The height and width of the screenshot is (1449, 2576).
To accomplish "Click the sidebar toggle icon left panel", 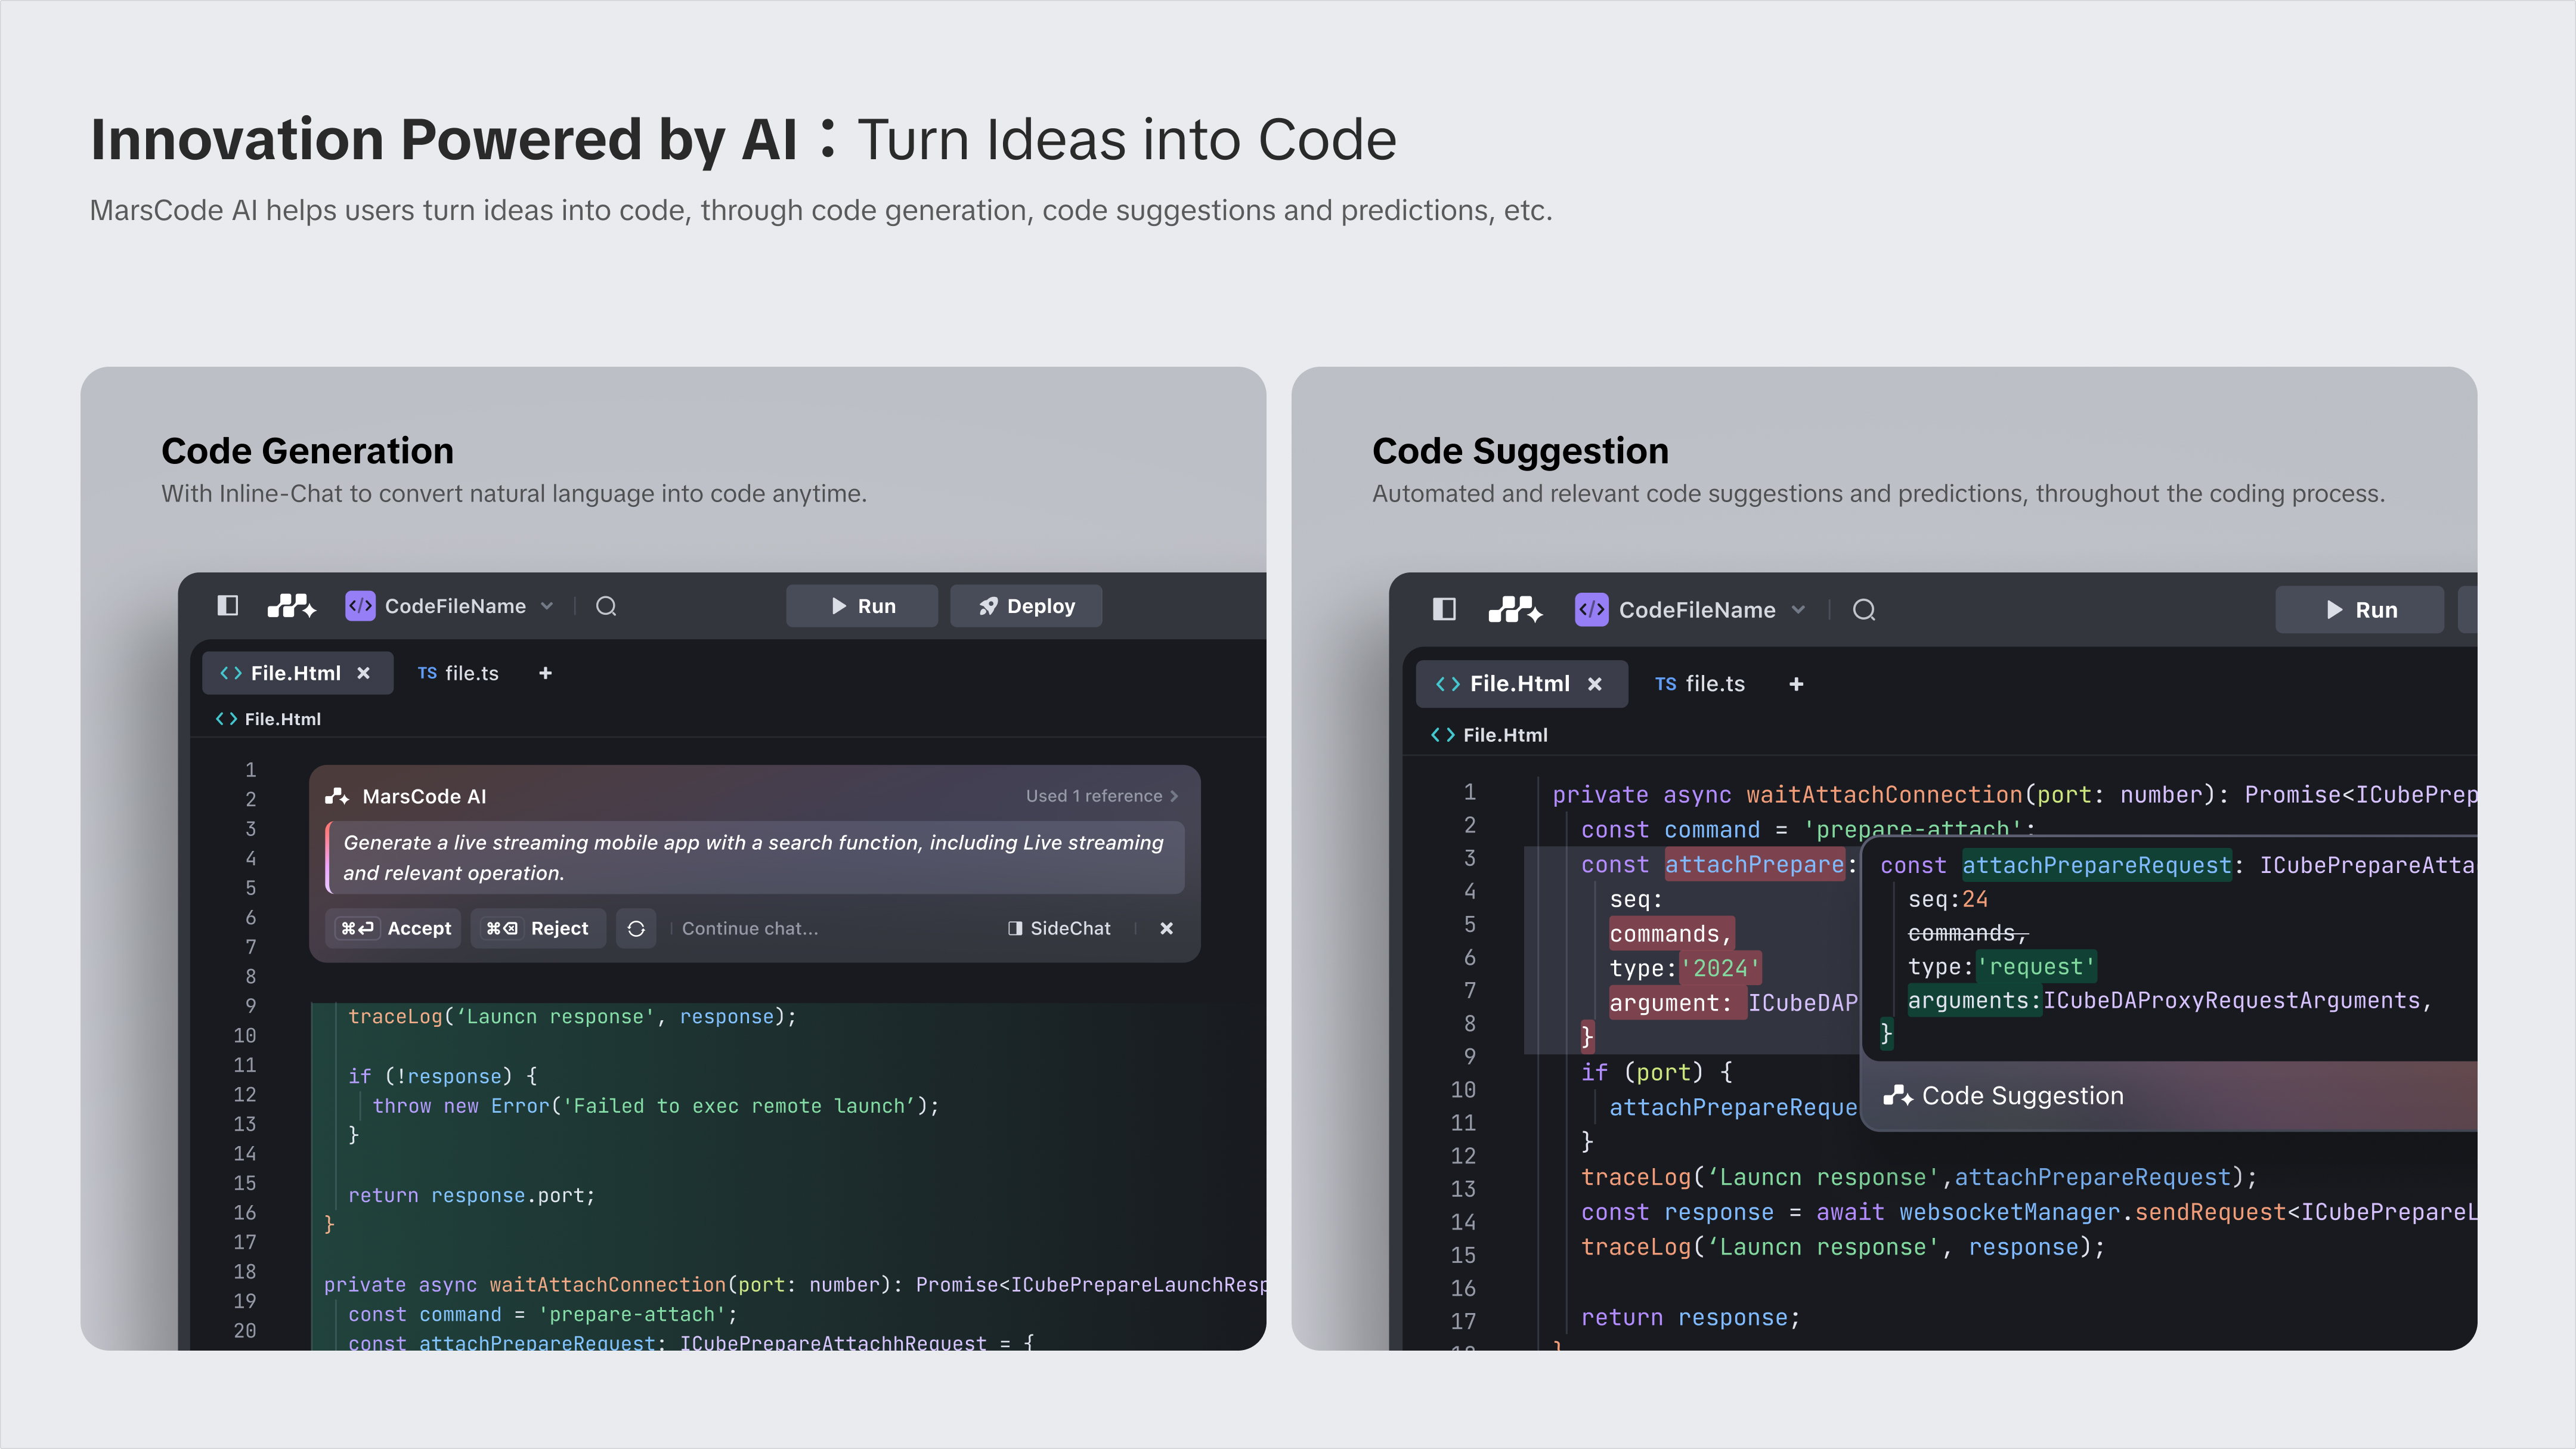I will click(x=227, y=605).
